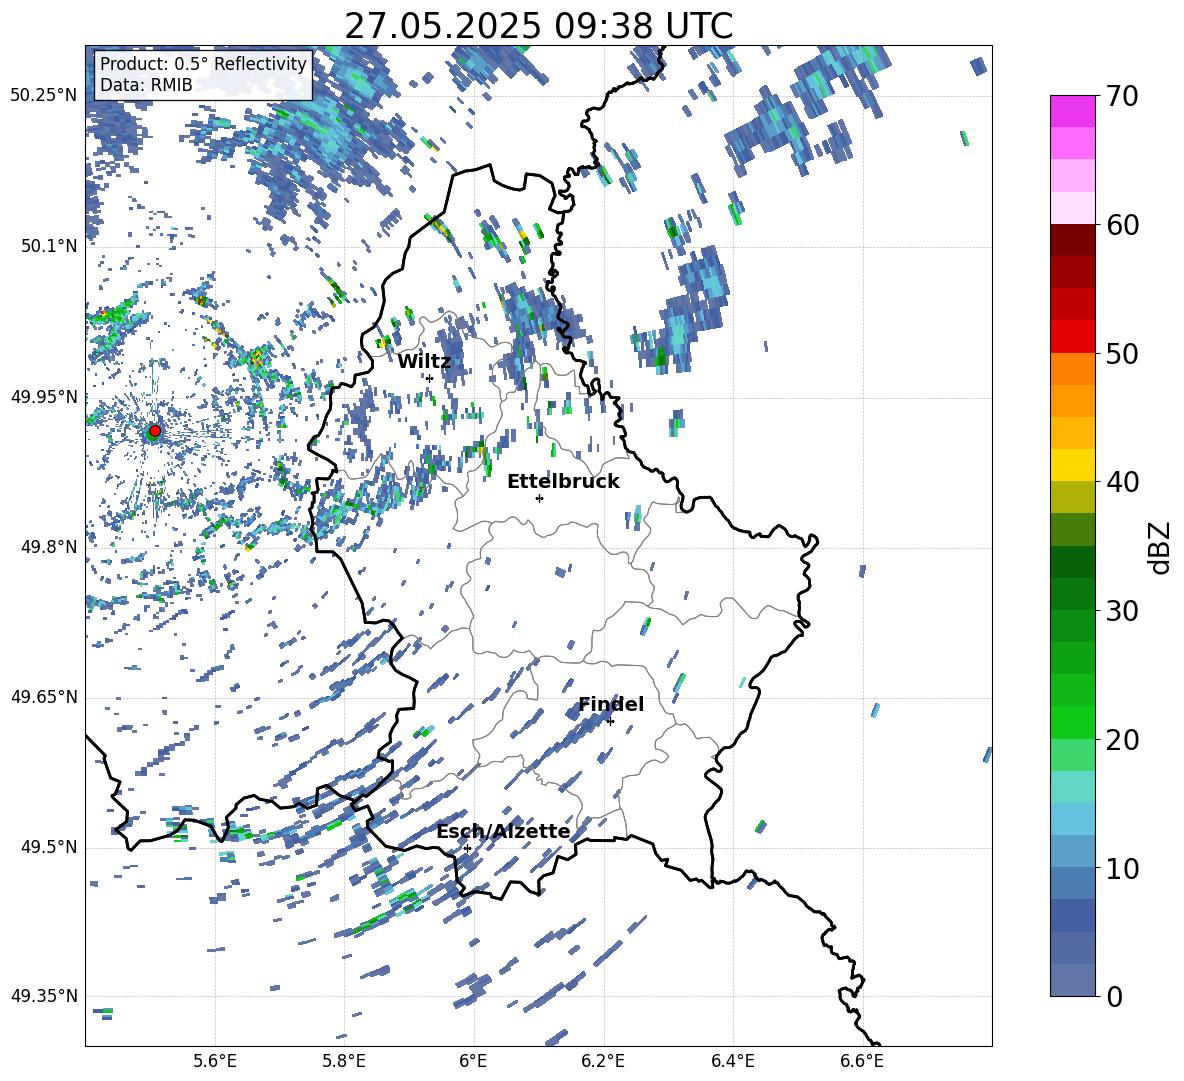Image resolution: width=1184 pixels, height=1081 pixels.
Task: Click the 0 colorbar tick label
Action: (1114, 996)
